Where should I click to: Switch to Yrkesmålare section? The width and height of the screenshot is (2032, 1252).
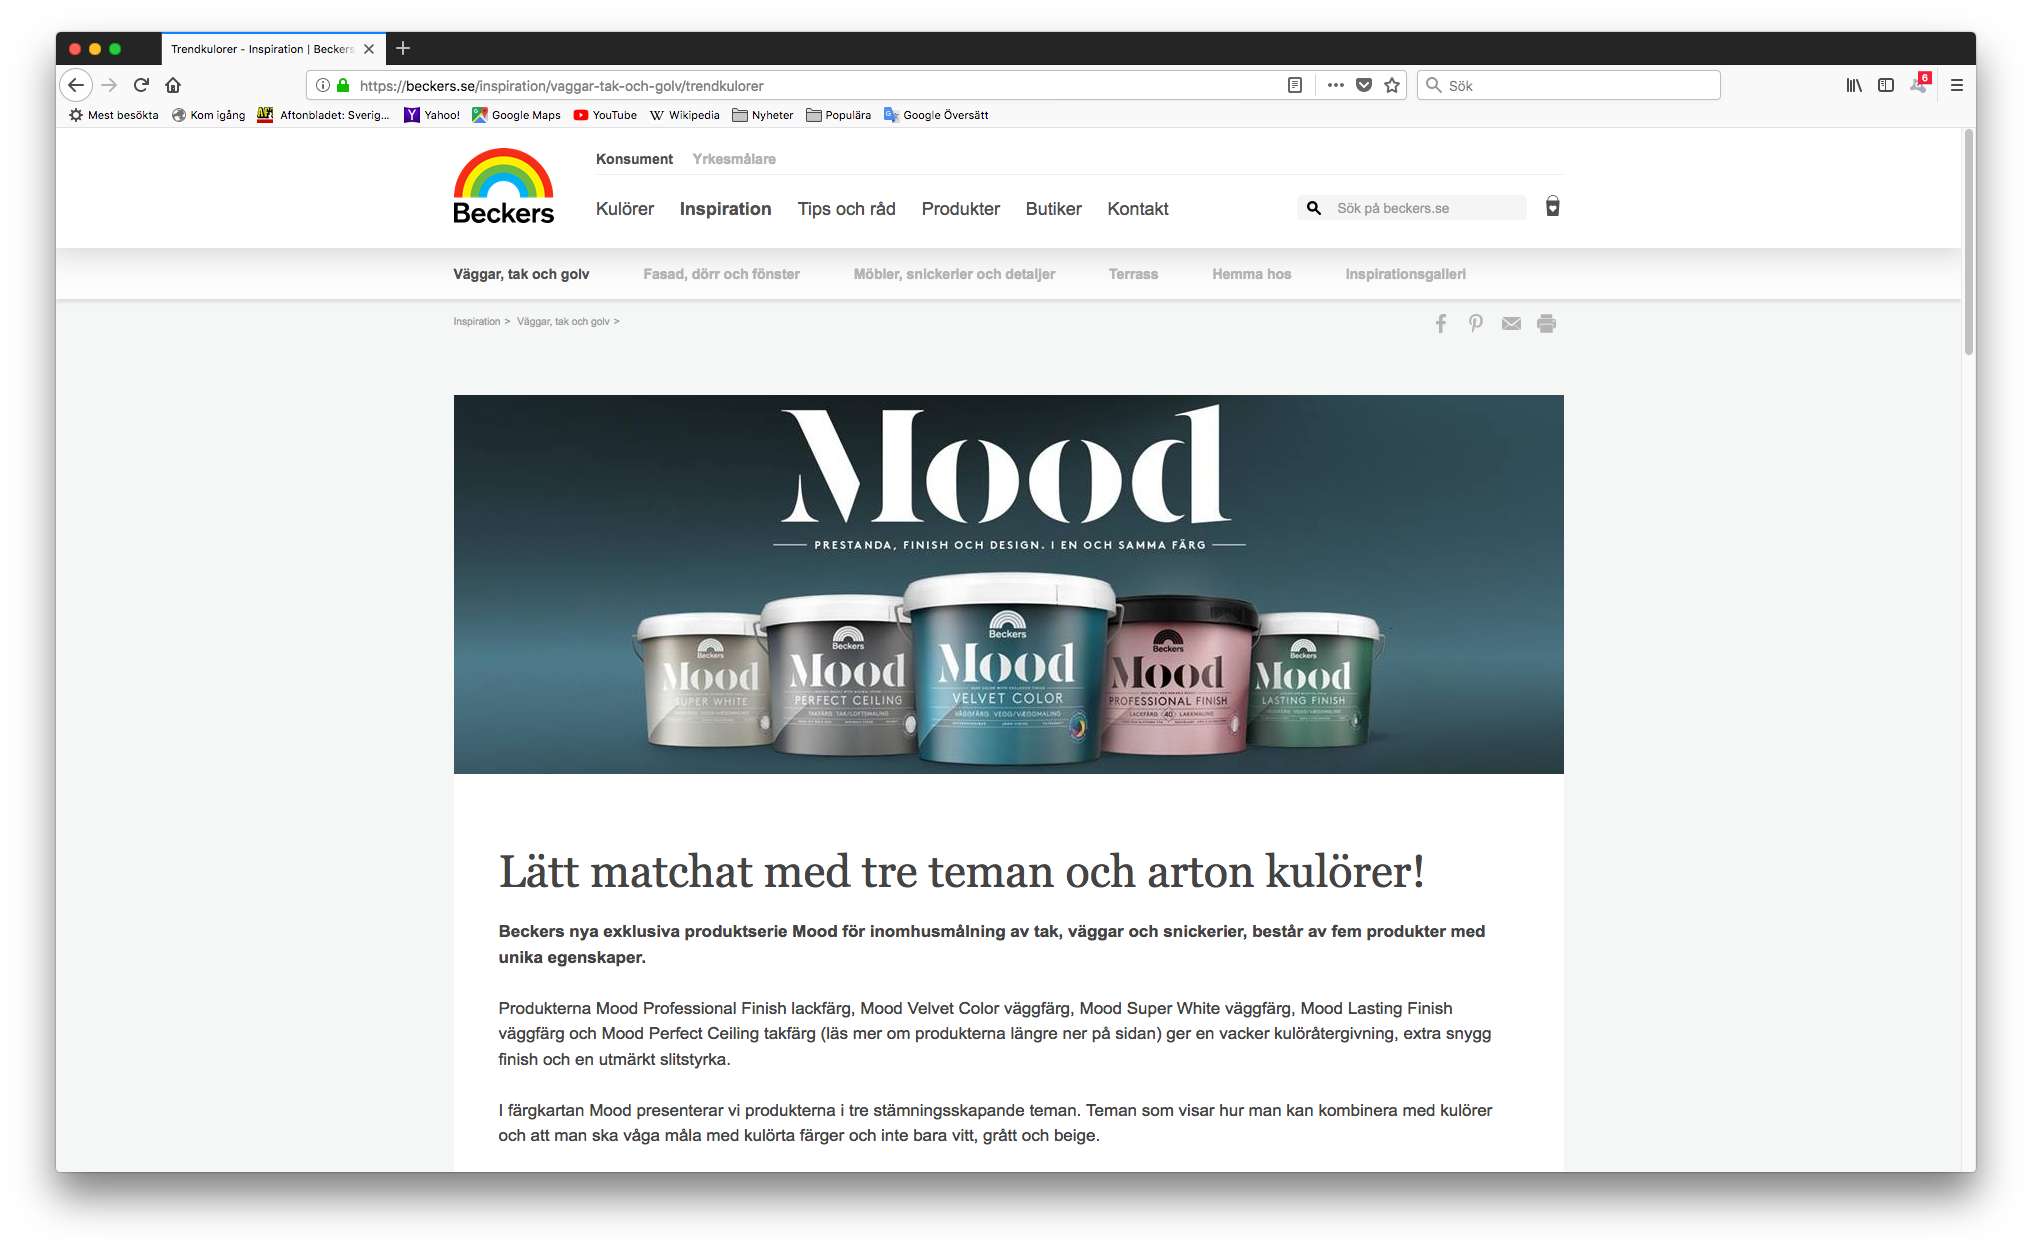[x=734, y=159]
